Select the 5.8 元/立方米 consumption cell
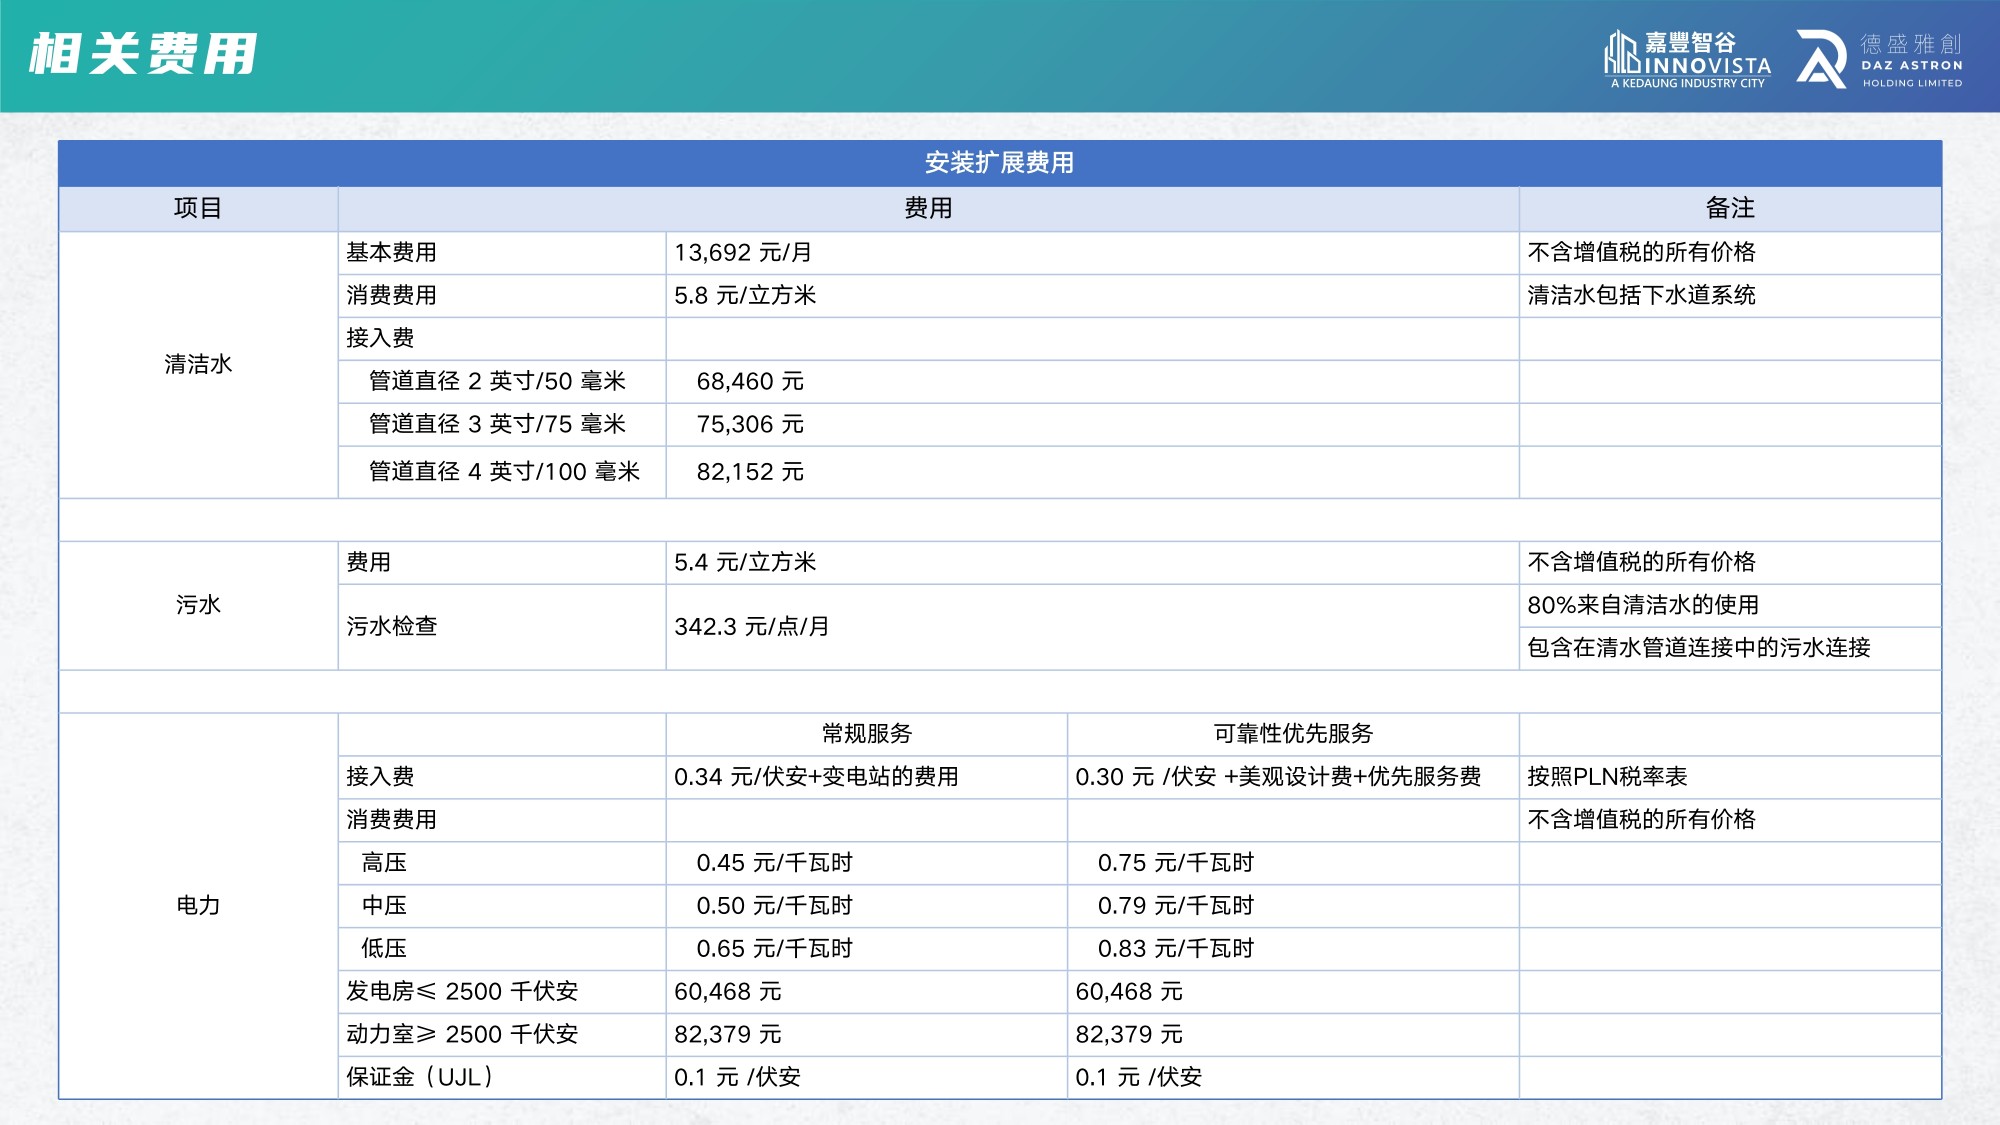2000x1125 pixels. coord(745,296)
